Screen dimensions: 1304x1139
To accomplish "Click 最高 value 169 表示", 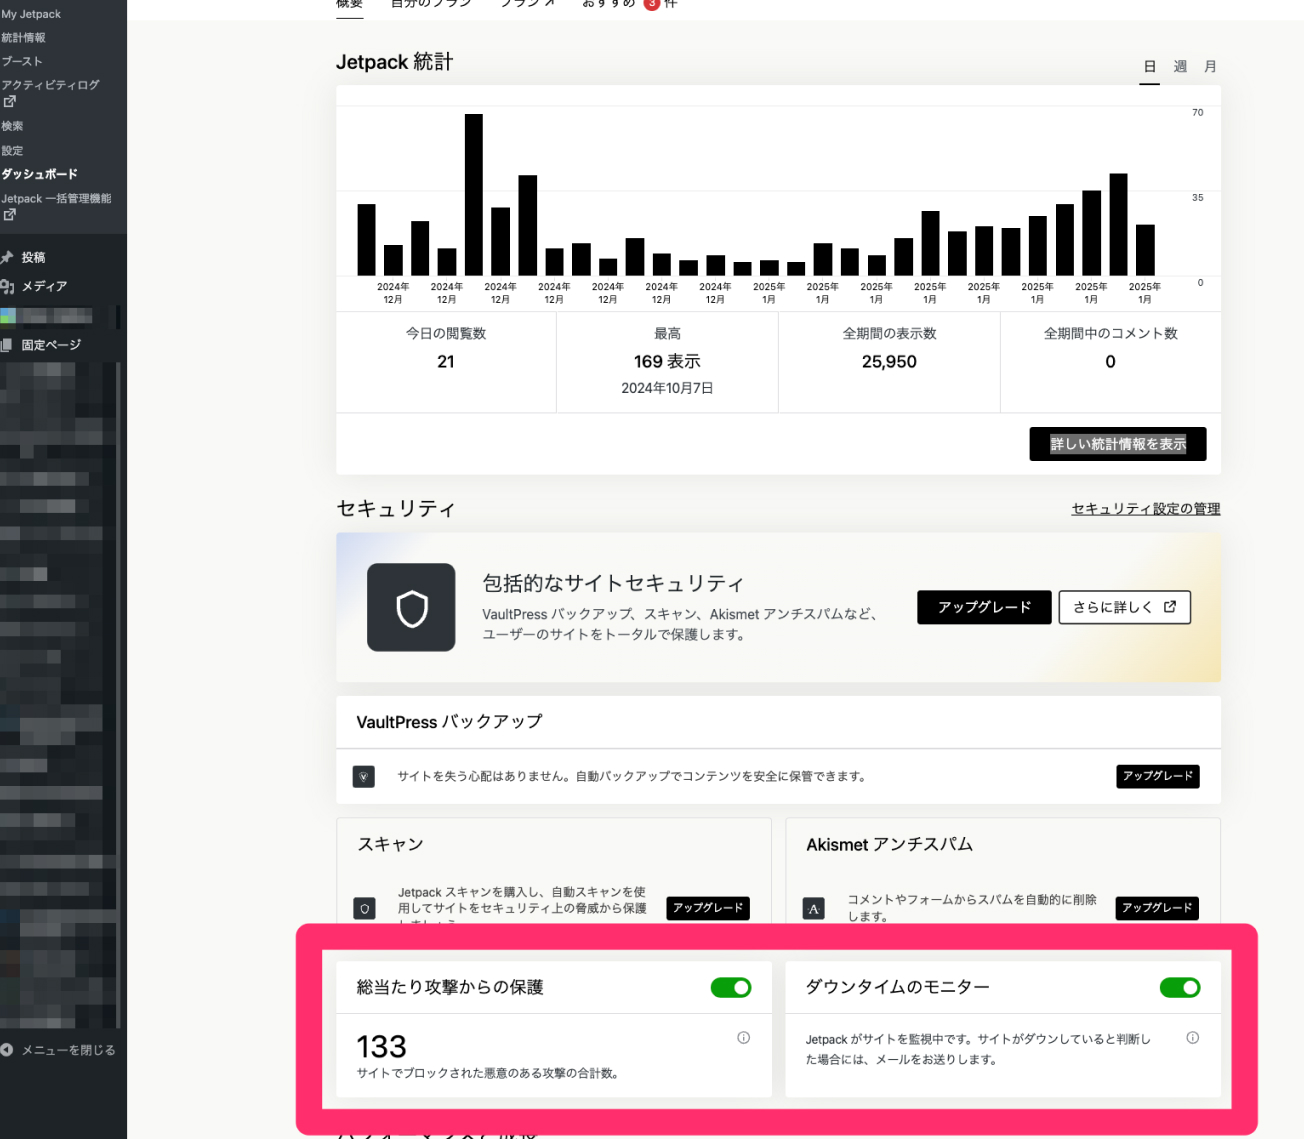I will 667,362.
